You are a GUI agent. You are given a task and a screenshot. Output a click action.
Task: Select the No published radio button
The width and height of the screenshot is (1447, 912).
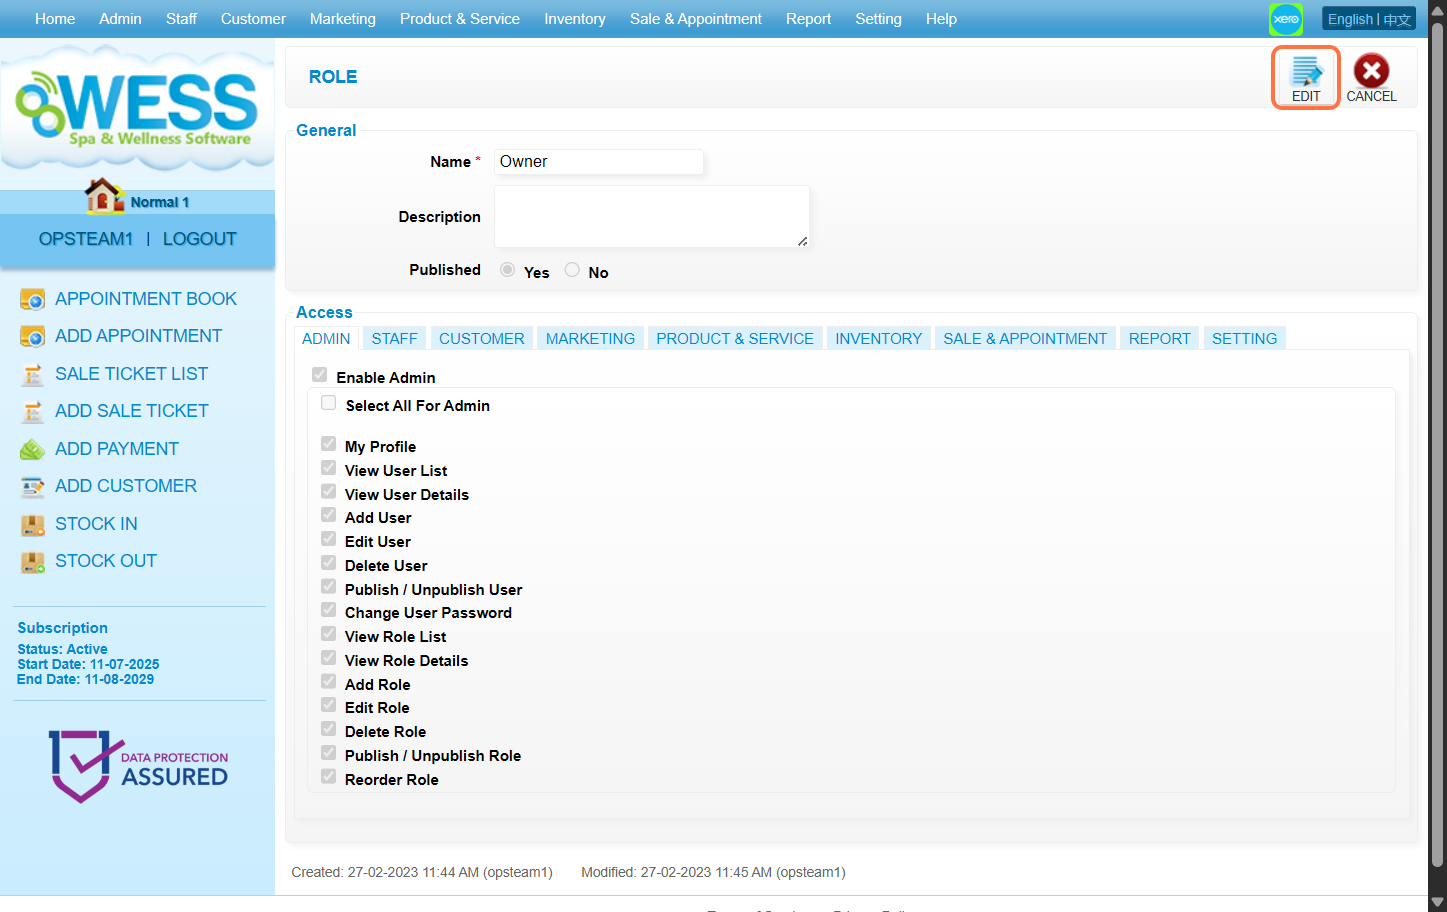[572, 270]
